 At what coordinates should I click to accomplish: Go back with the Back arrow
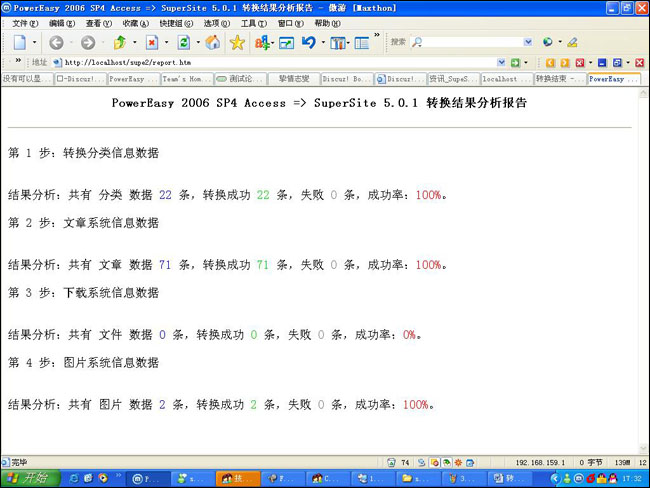click(56, 42)
